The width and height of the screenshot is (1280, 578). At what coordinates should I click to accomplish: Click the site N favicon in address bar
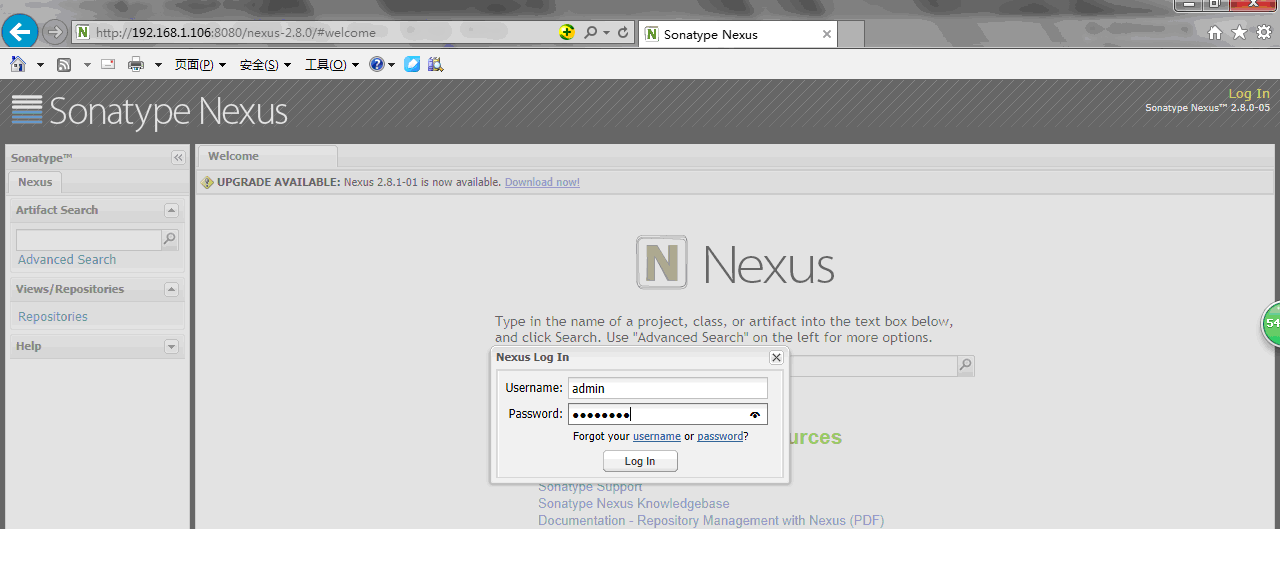[x=84, y=32]
